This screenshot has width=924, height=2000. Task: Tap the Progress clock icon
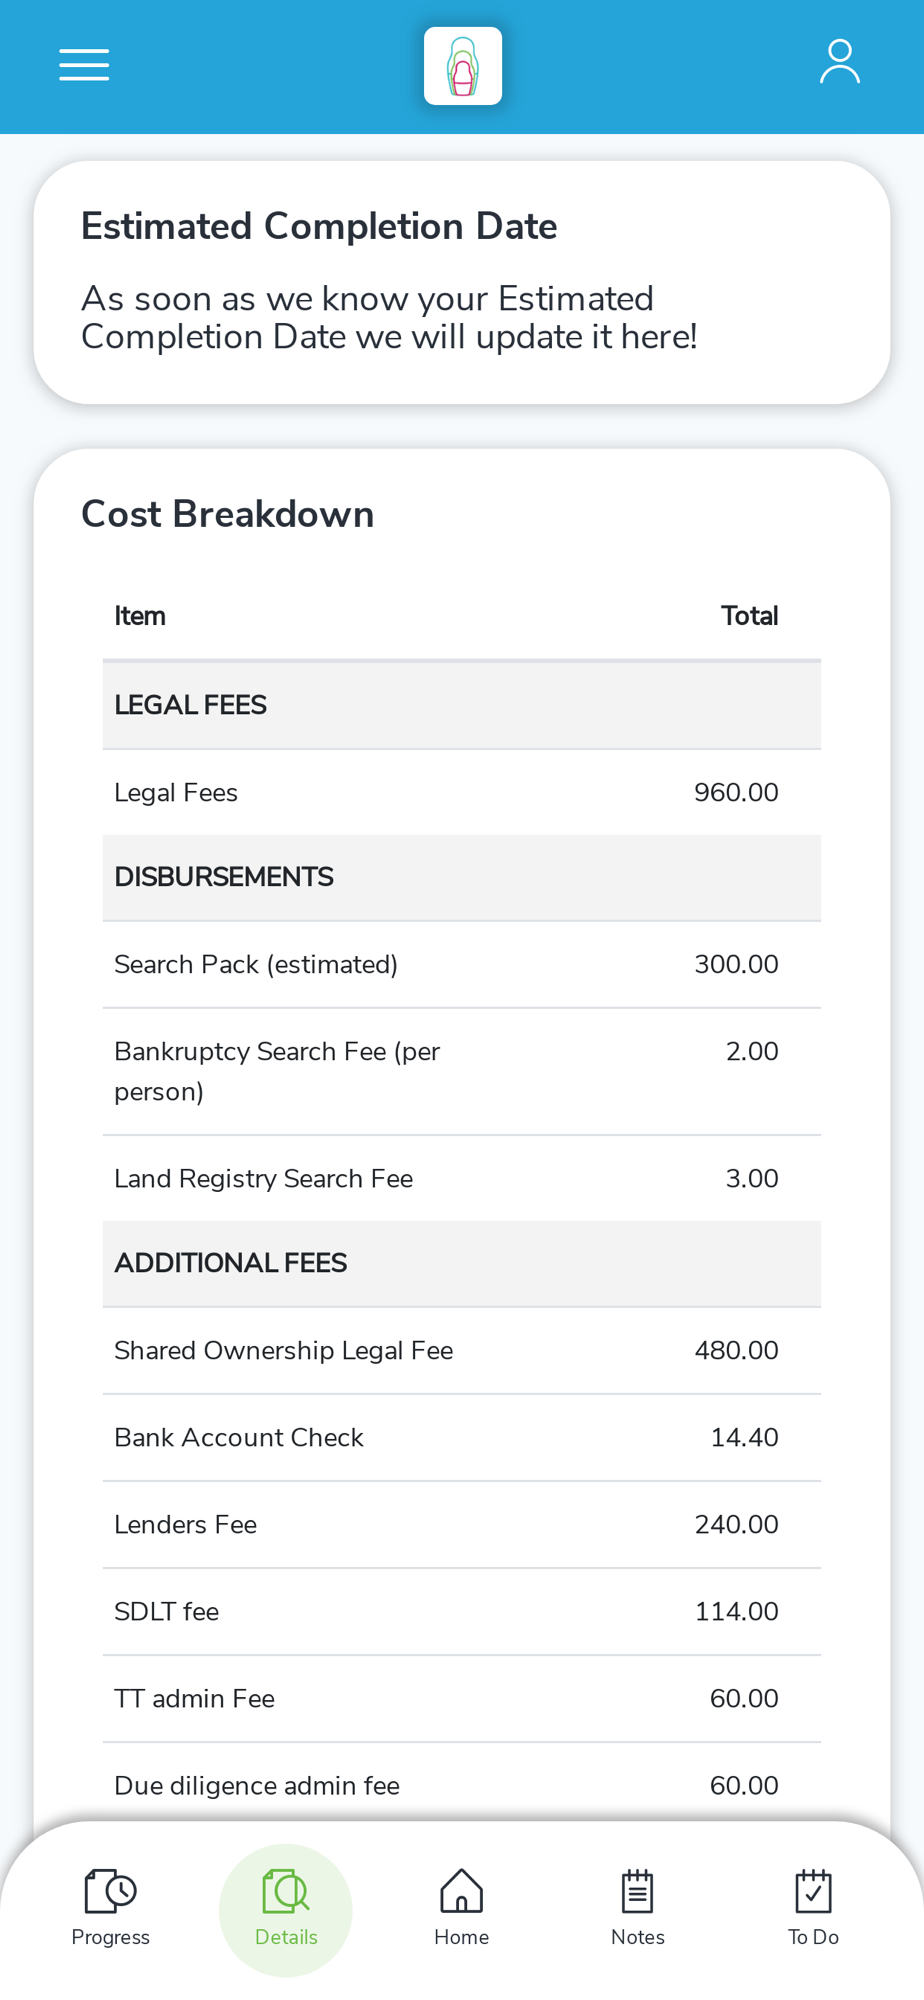tap(110, 1891)
